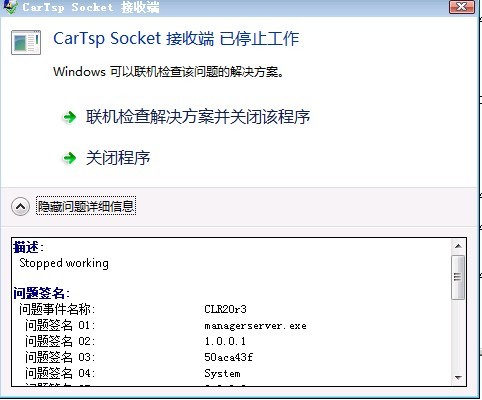Choose 联机检查解决方案并关闭该程序 option
This screenshot has height=400, width=482.
coord(198,117)
